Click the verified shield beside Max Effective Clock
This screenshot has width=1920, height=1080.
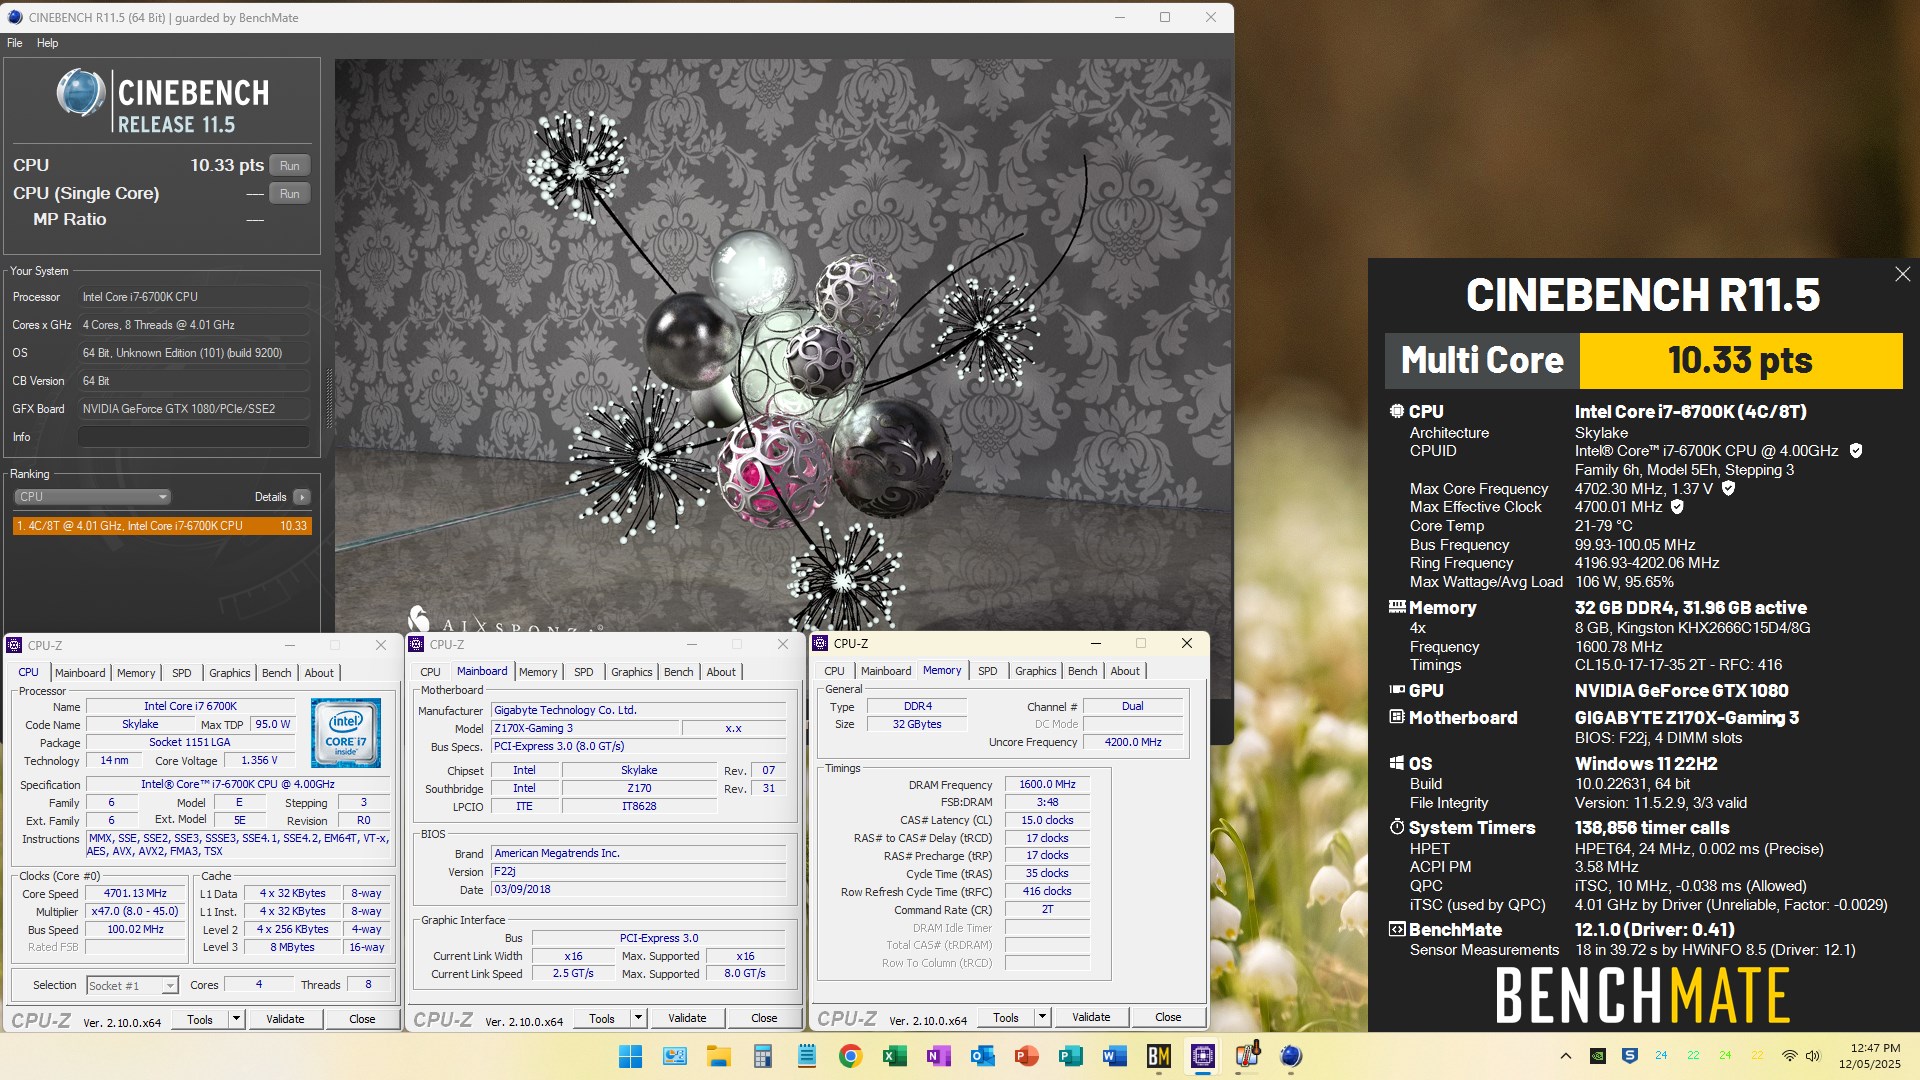1677,507
